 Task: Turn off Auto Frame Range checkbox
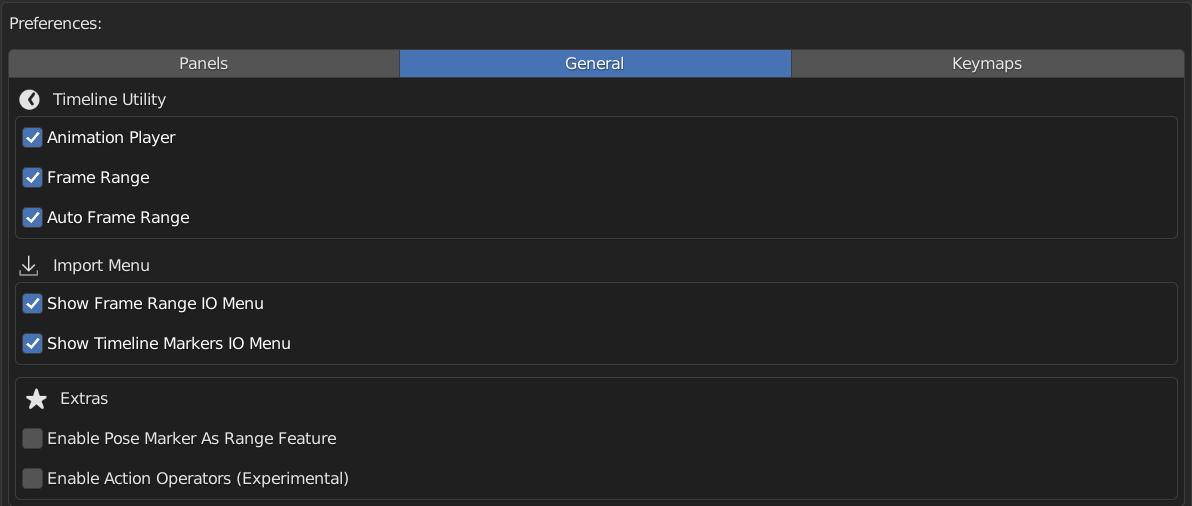32,217
